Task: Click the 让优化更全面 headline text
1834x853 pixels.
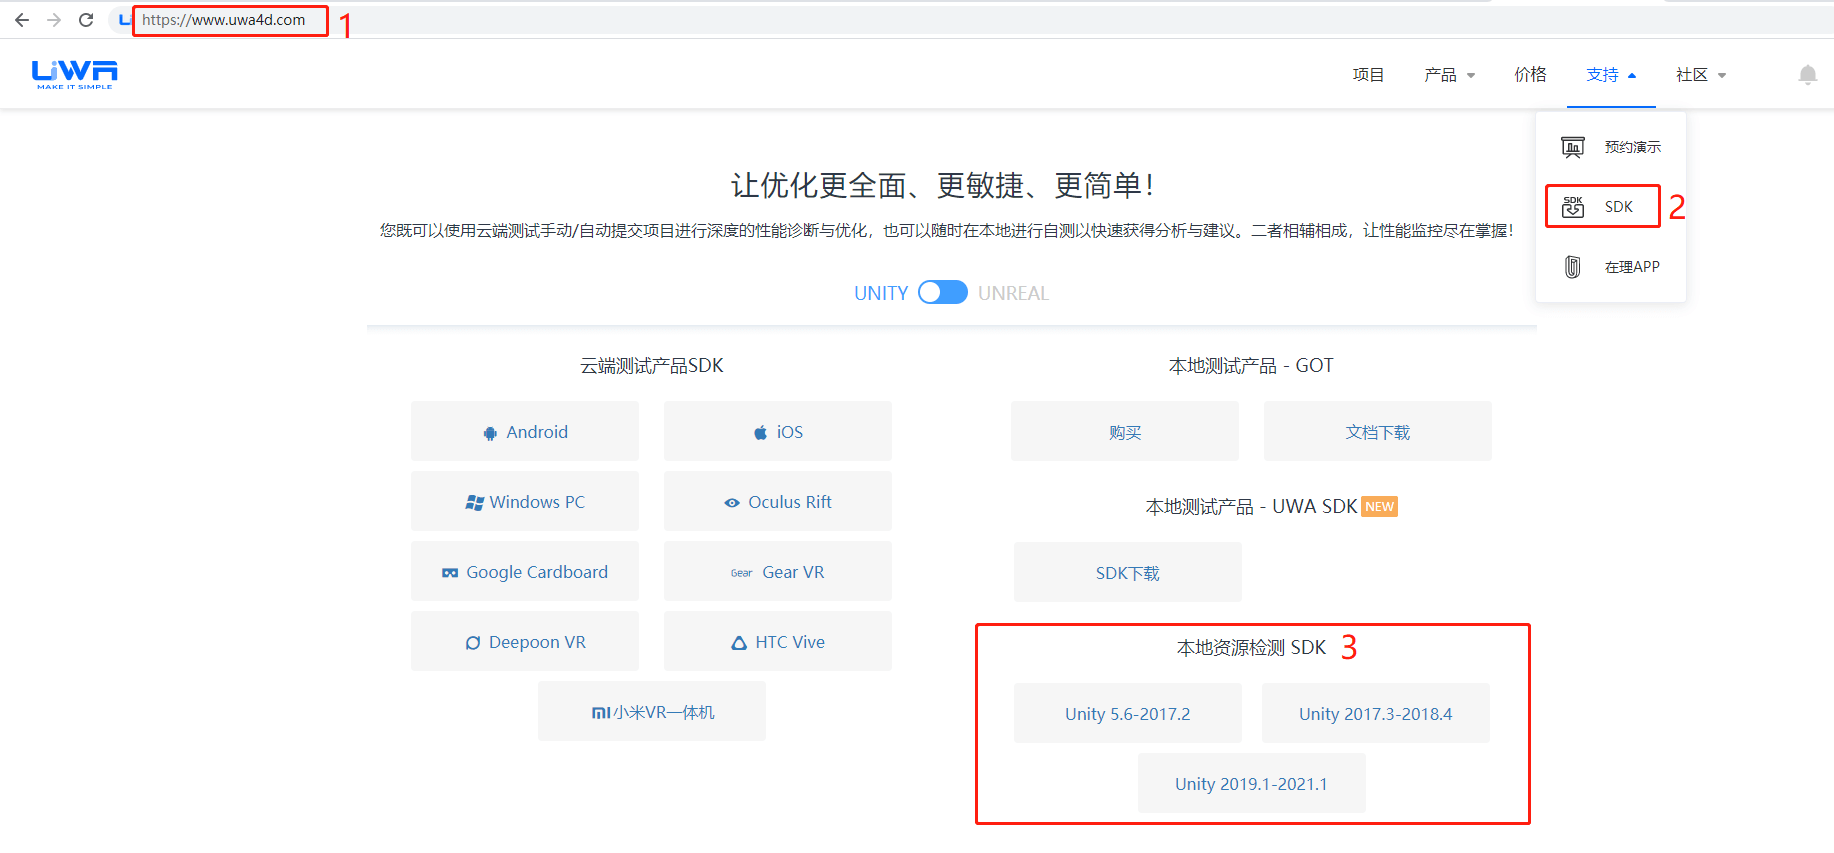Action: click(x=944, y=185)
